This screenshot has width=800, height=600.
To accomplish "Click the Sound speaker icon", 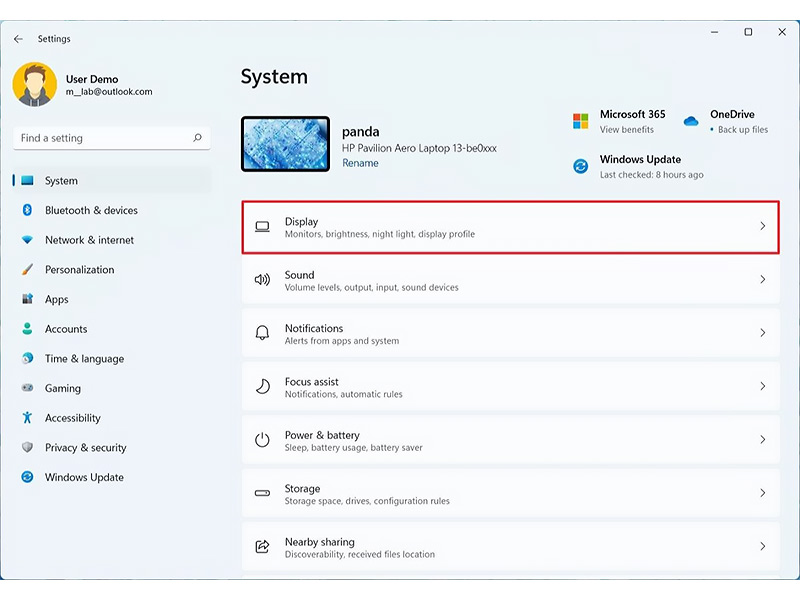I will pos(262,280).
